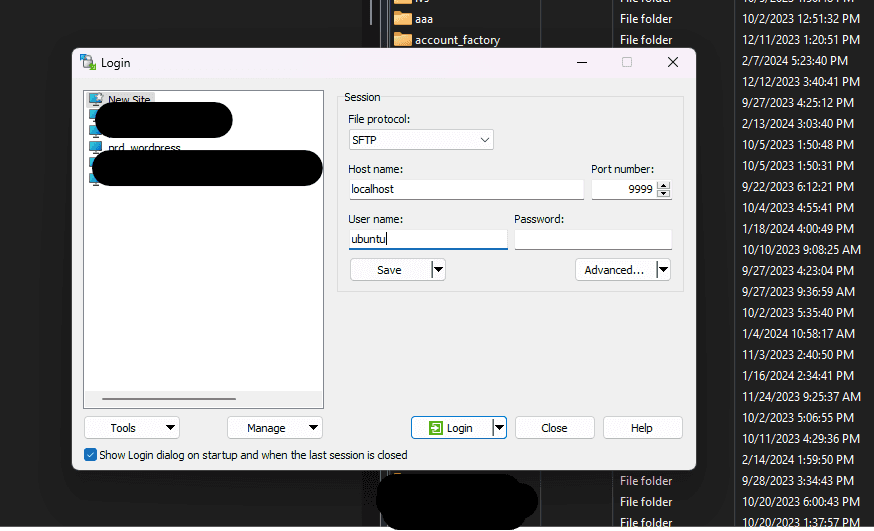Decrease port number with down arrow

(x=664, y=193)
